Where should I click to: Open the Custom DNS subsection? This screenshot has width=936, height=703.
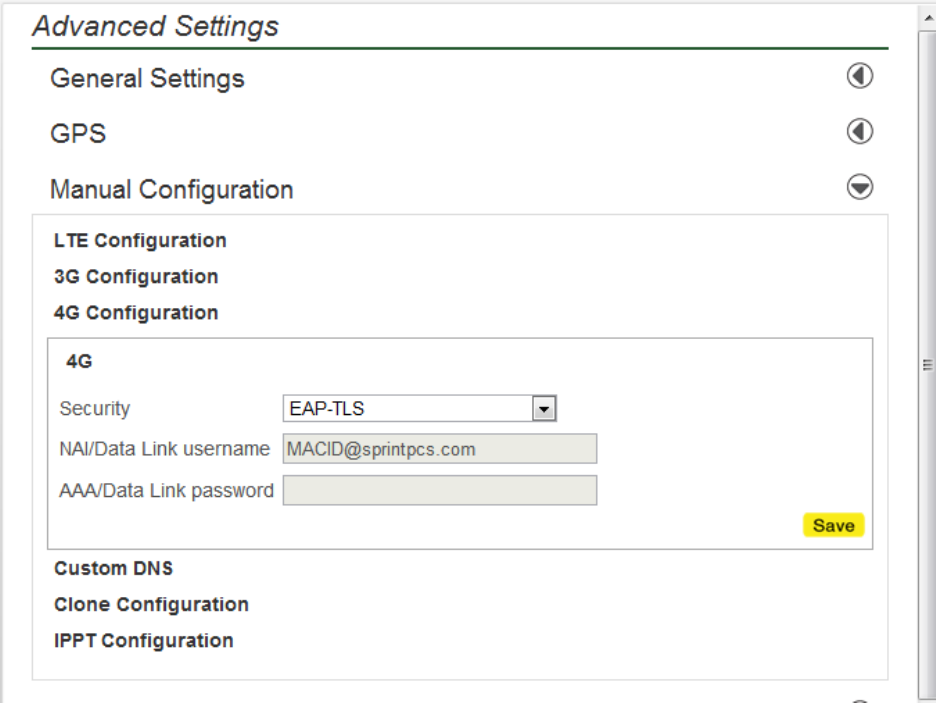pyautogui.click(x=113, y=569)
